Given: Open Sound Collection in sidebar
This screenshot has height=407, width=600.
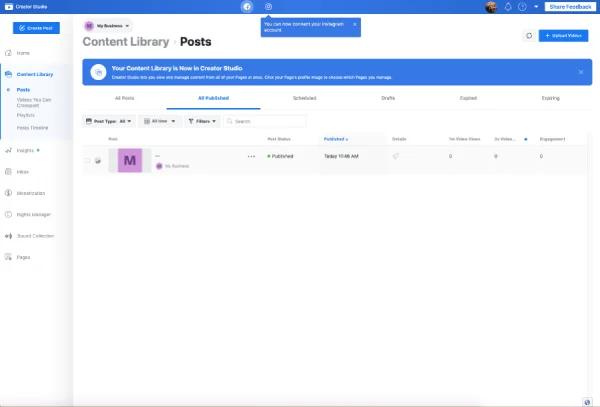Looking at the screenshot, I should click(x=35, y=236).
